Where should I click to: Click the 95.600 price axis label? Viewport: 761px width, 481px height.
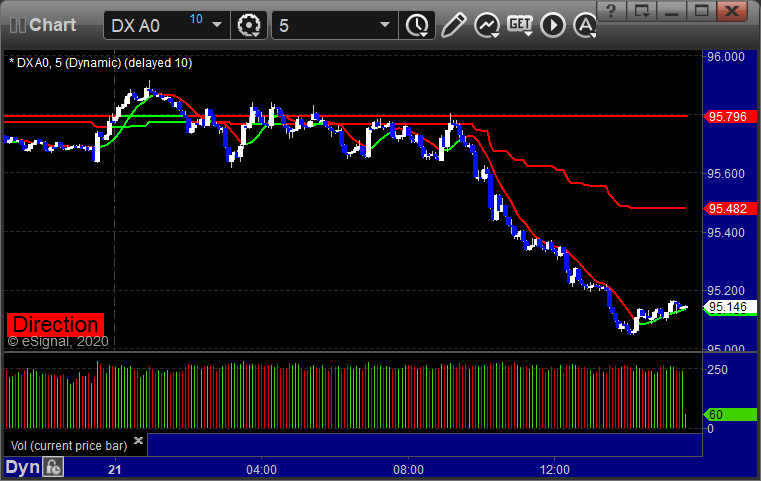click(726, 174)
